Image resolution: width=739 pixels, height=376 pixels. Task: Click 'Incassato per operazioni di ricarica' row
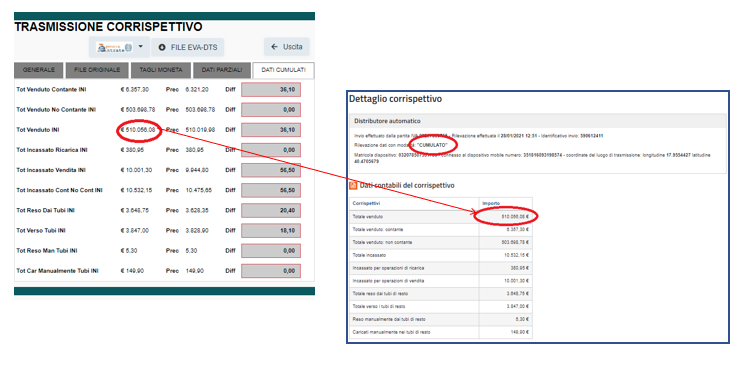tap(441, 268)
